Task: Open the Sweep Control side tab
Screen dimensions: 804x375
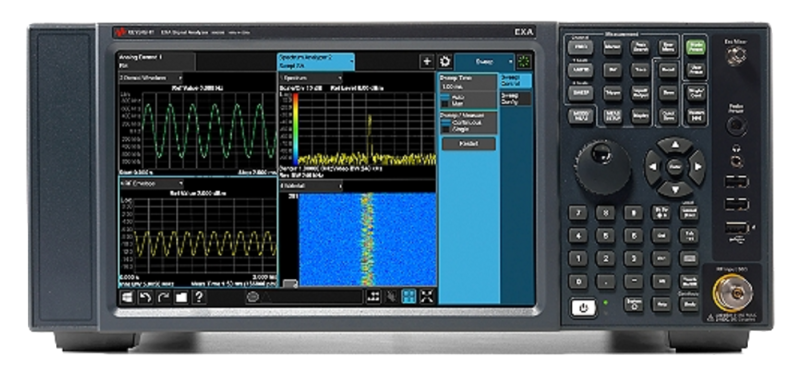Action: pyautogui.click(x=515, y=81)
